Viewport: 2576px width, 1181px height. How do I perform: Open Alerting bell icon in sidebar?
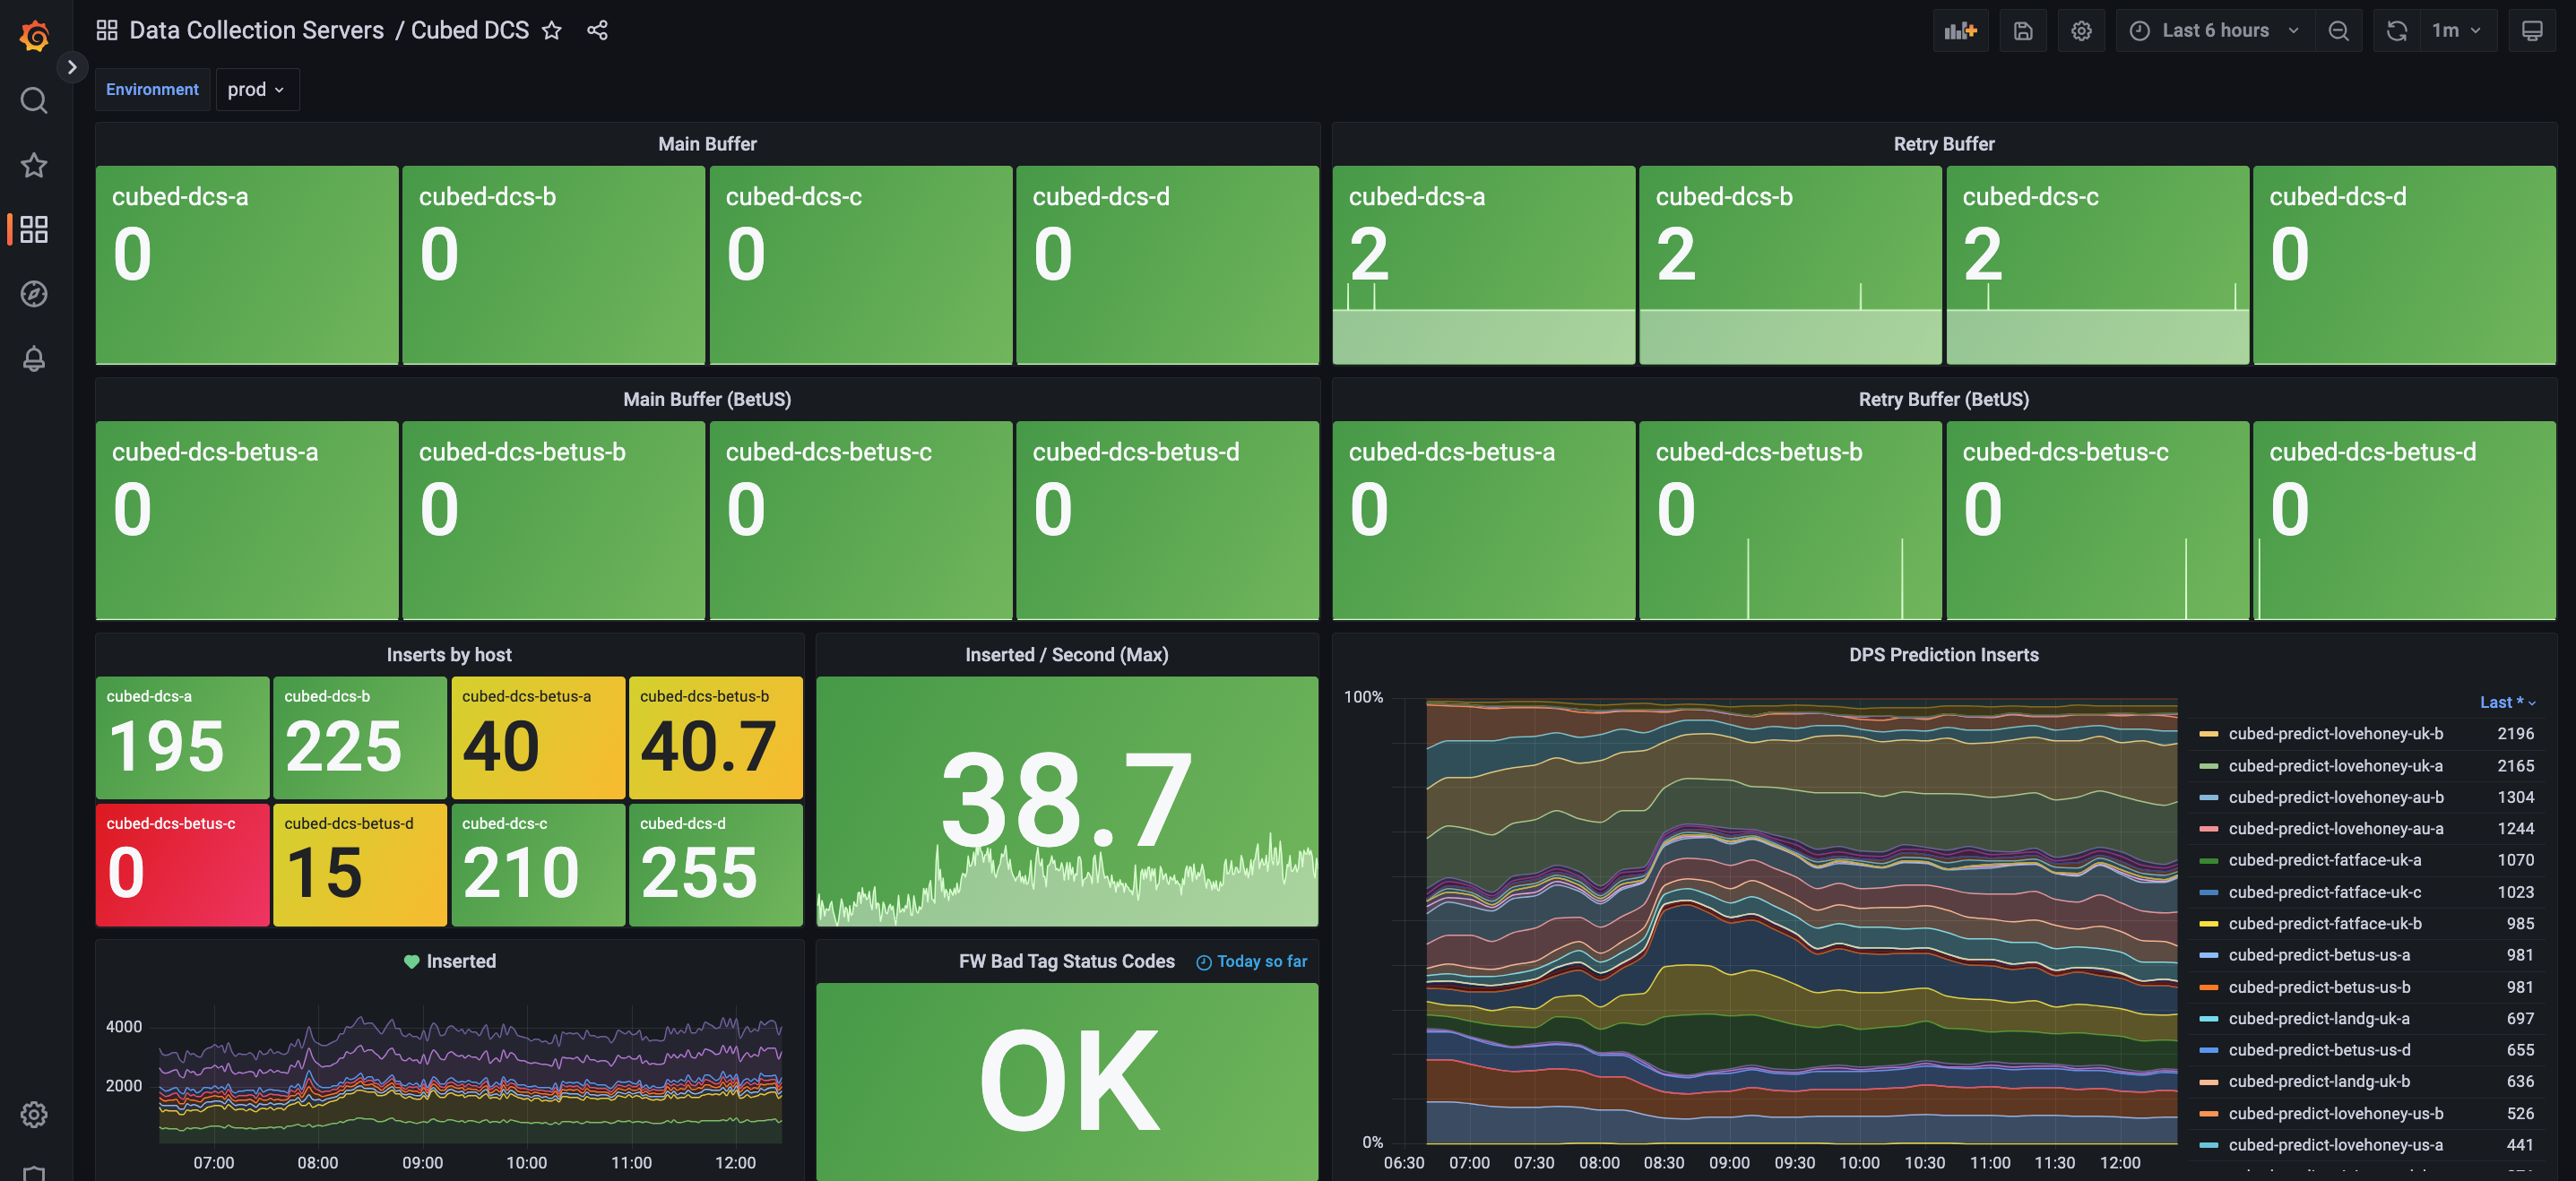click(x=34, y=358)
